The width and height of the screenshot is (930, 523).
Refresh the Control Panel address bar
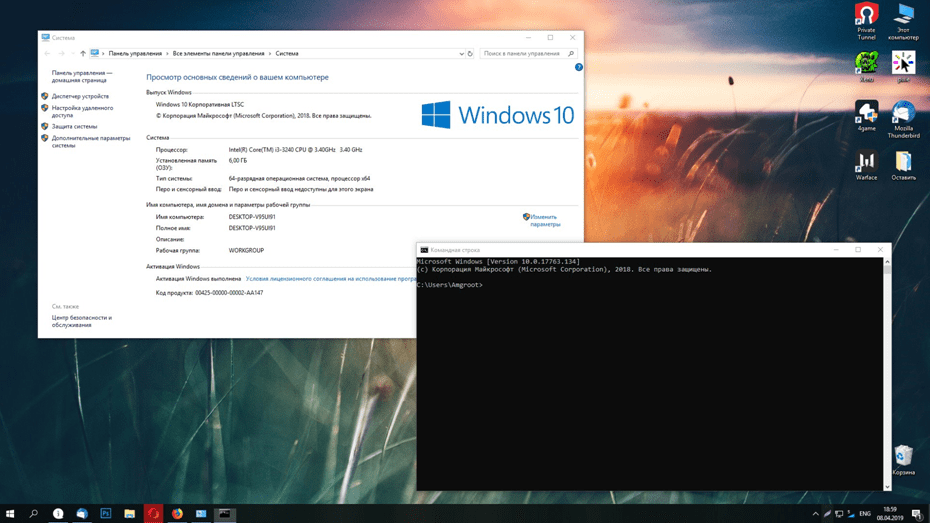pos(470,54)
